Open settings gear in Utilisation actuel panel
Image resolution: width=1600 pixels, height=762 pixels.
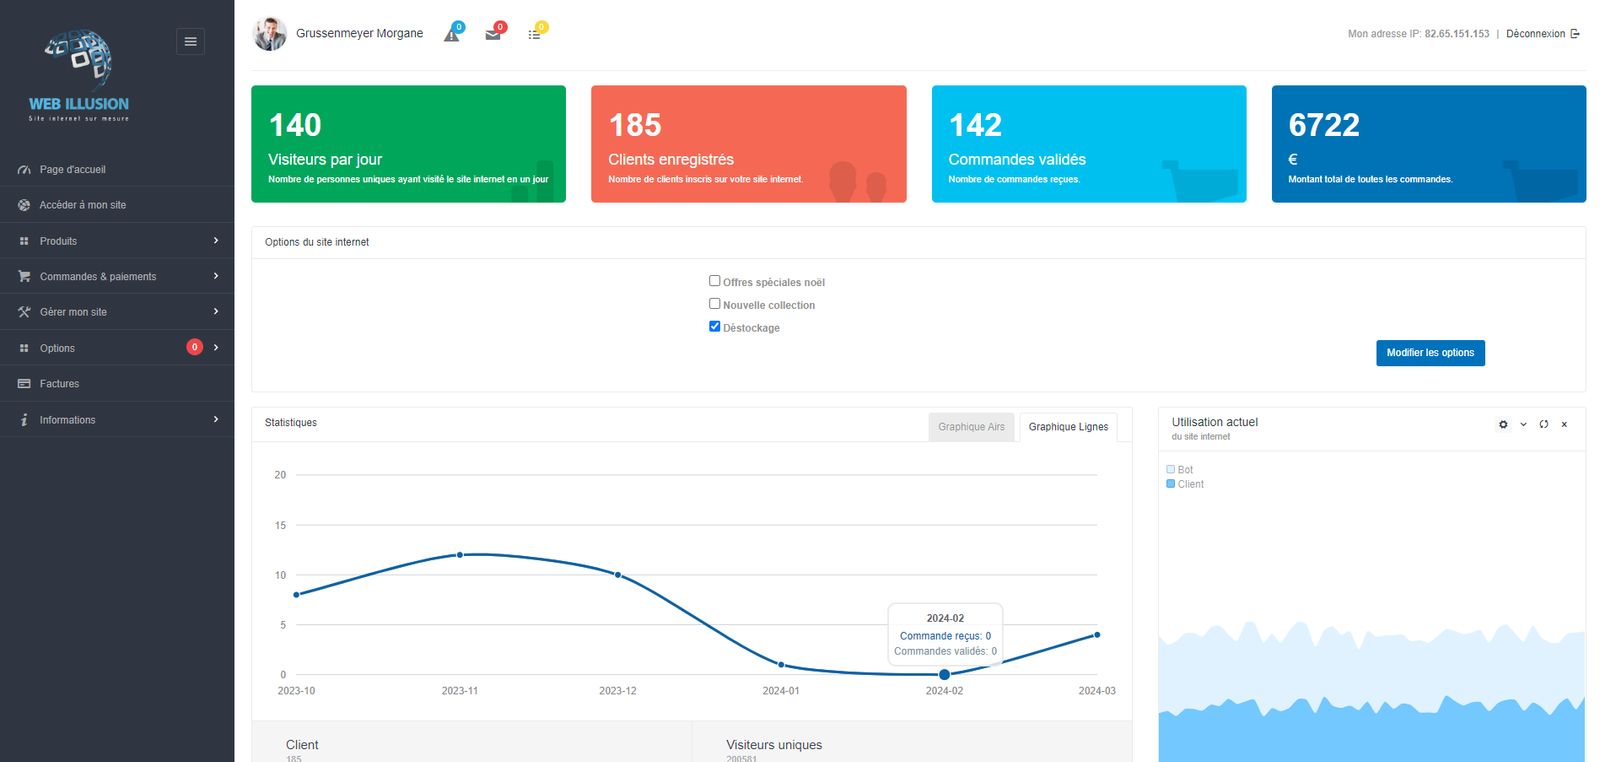click(x=1503, y=424)
